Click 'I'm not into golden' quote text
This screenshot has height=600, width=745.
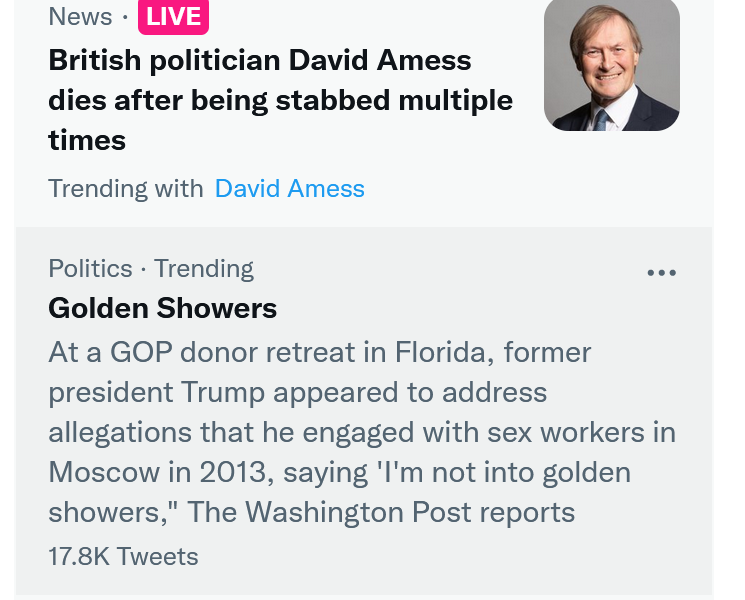point(523,472)
